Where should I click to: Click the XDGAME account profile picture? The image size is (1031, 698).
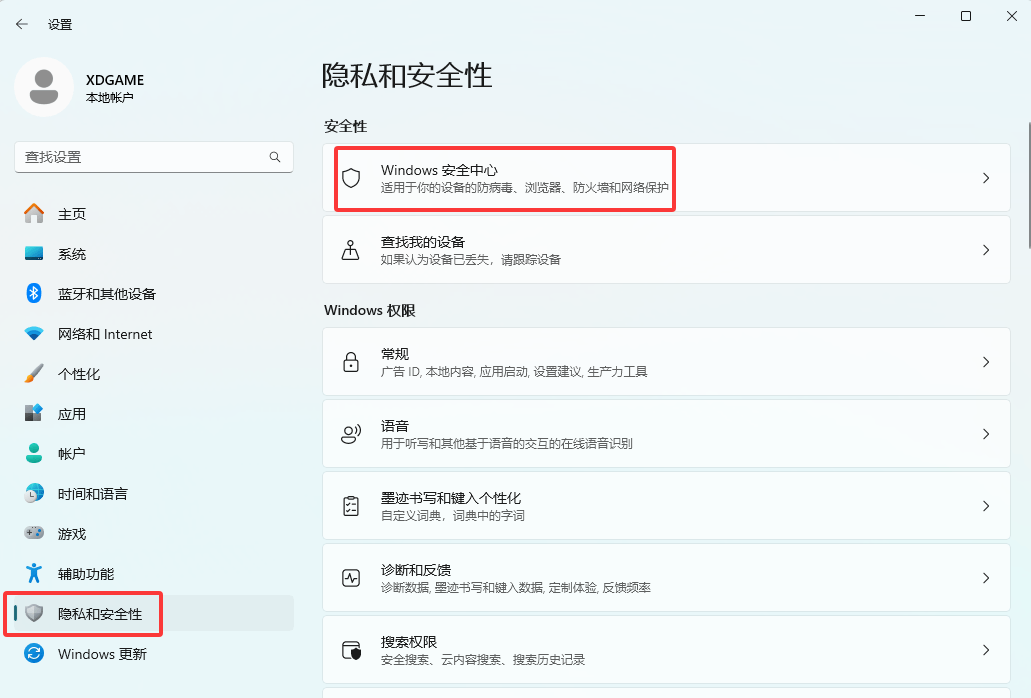click(x=43, y=87)
